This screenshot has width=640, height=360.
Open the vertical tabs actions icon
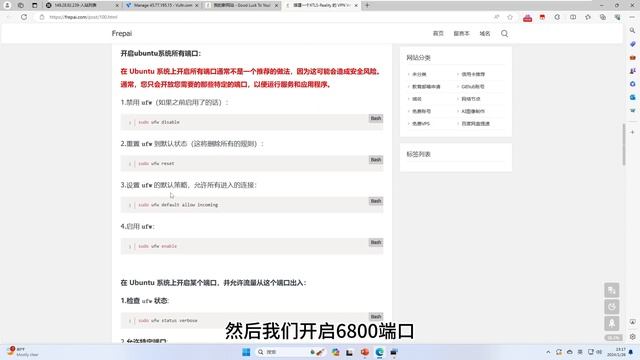[35, 5]
